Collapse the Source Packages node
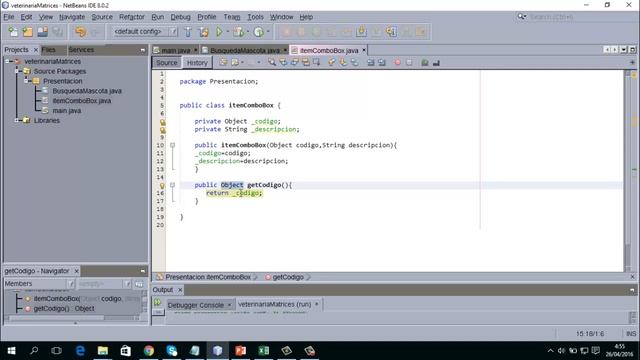This screenshot has width=640, height=360. [17, 71]
